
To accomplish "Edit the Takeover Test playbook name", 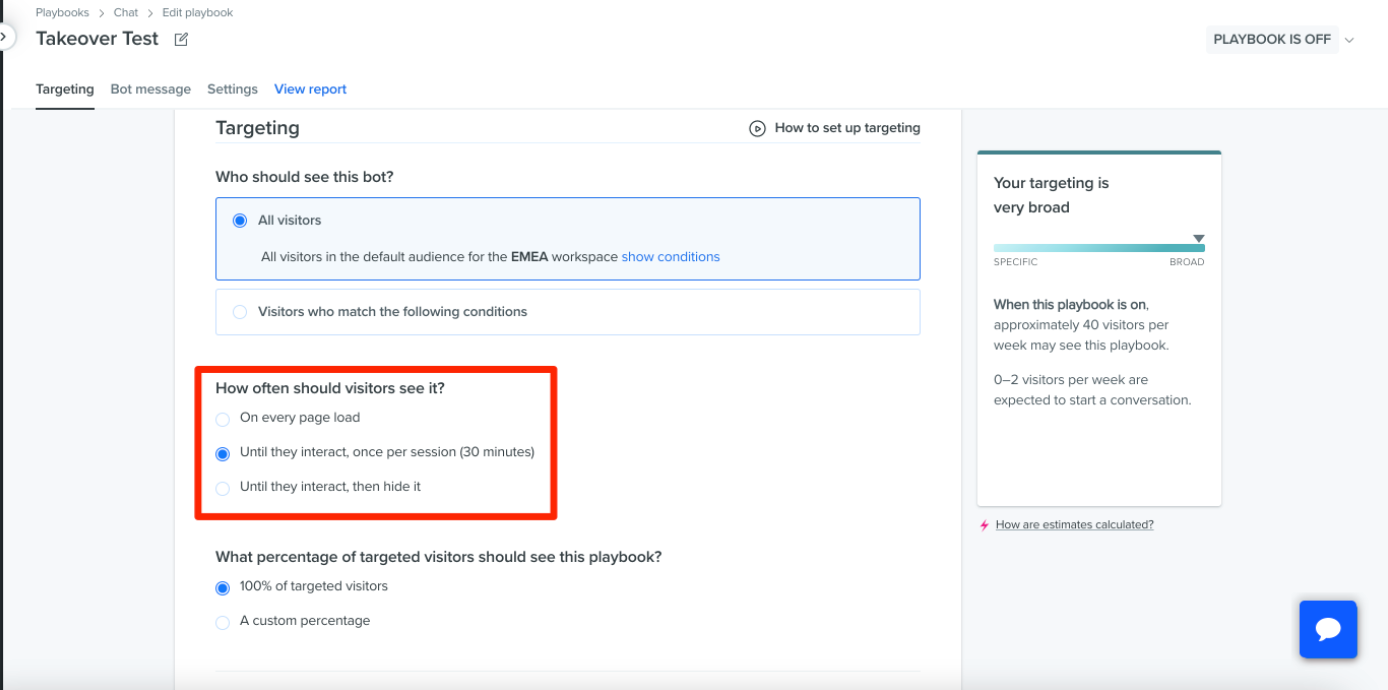I will pyautogui.click(x=181, y=39).
